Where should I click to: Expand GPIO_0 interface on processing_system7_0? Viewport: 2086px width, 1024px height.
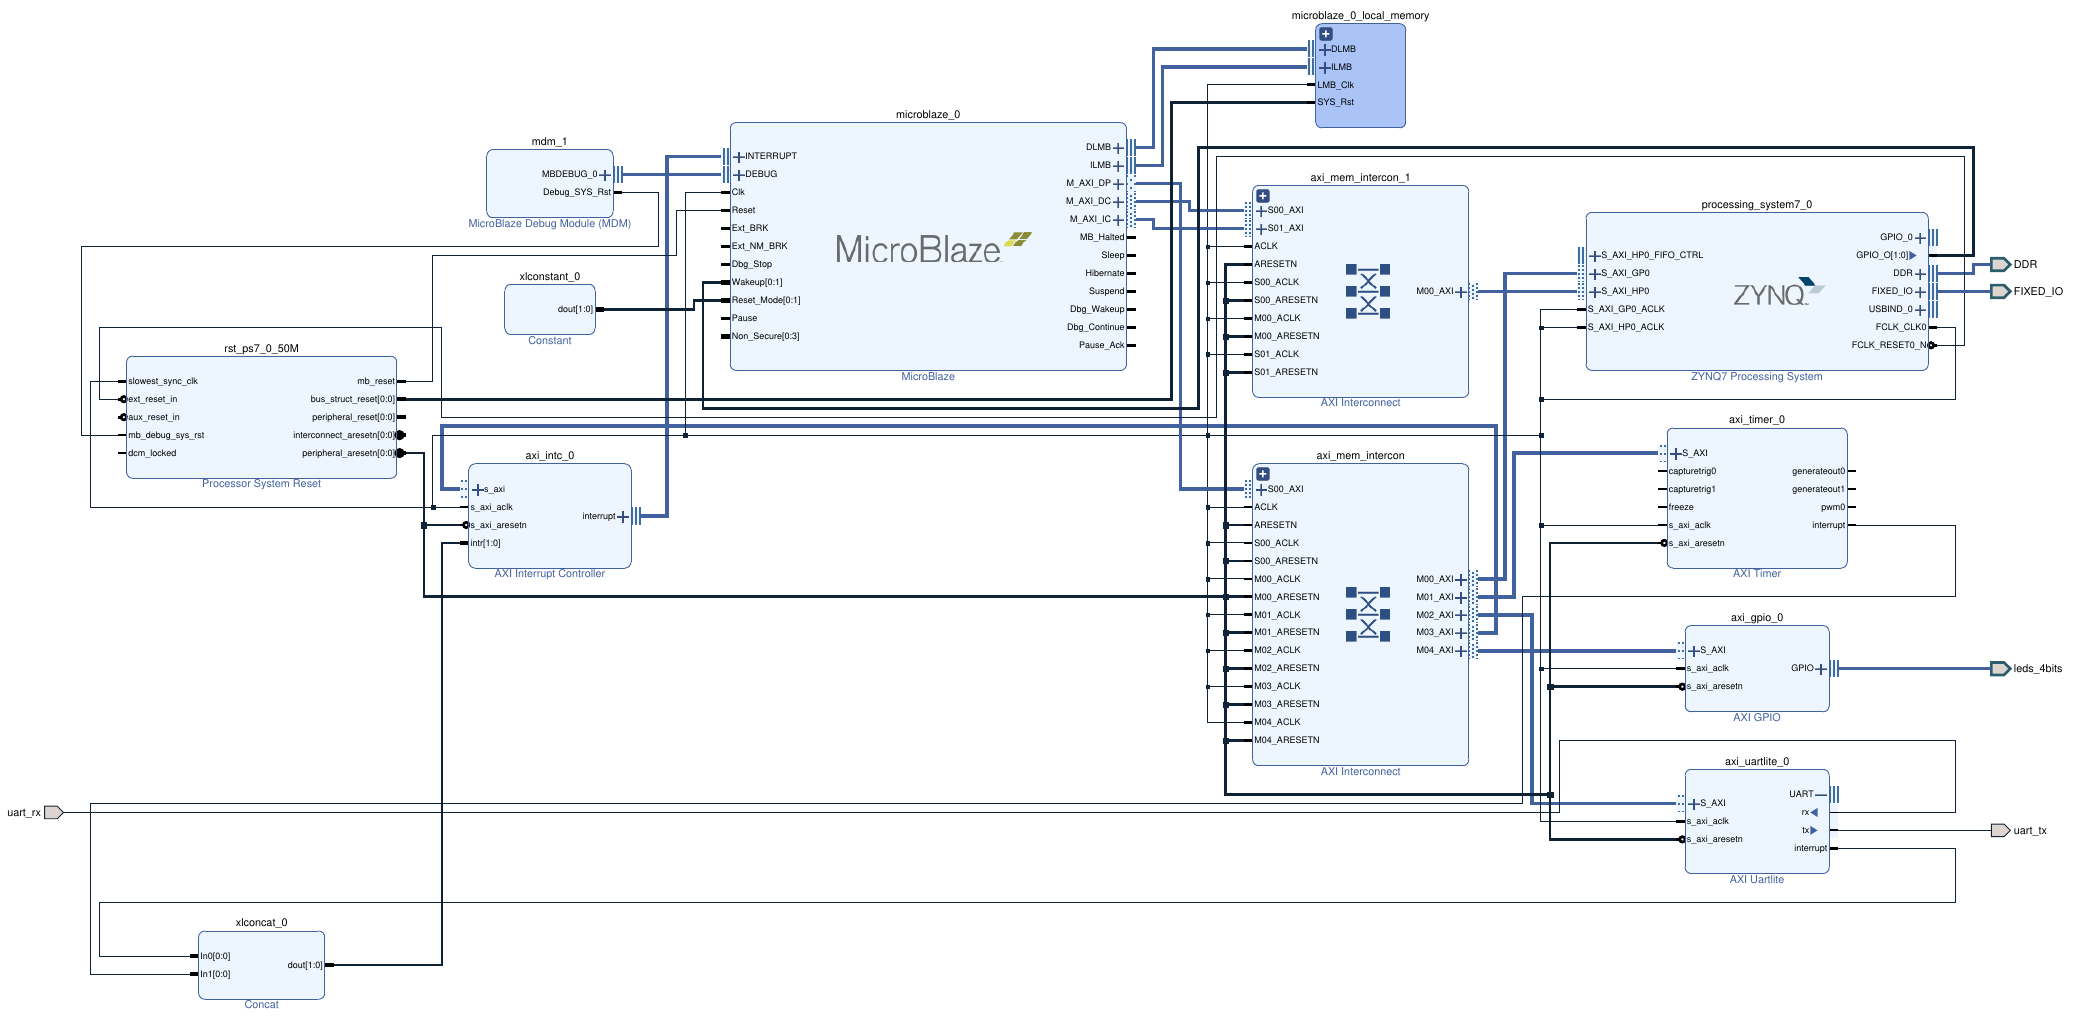[x=1921, y=238]
